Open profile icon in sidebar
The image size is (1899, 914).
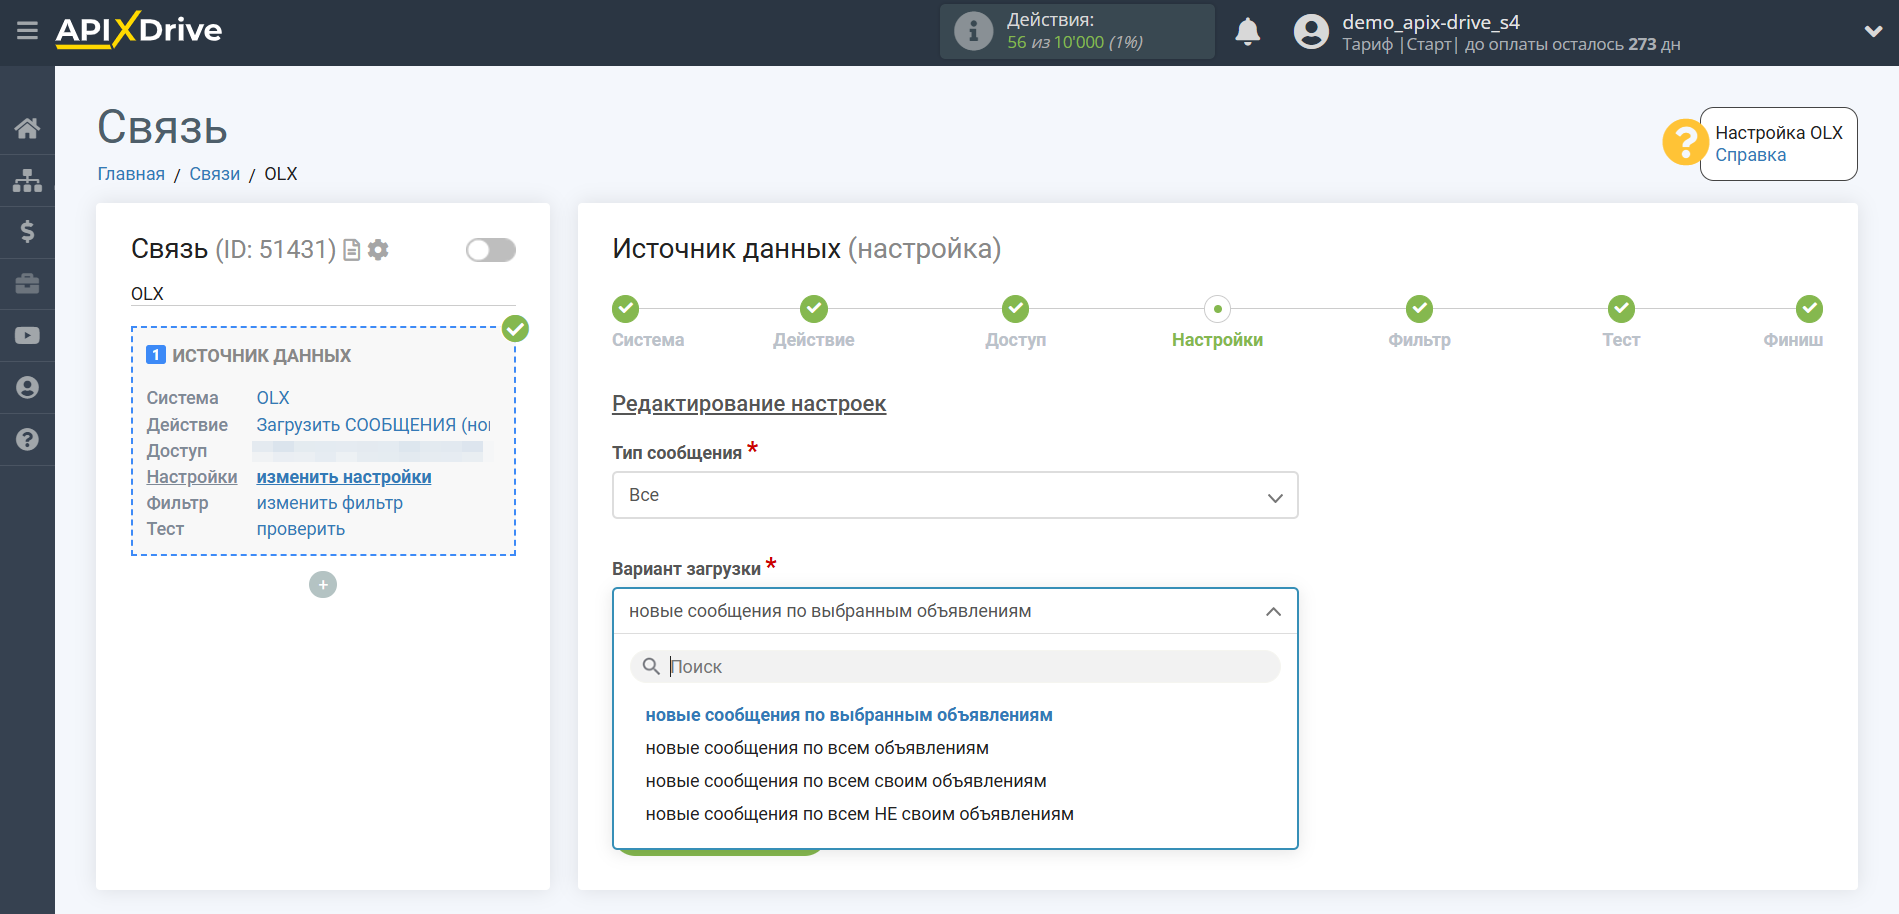click(27, 388)
